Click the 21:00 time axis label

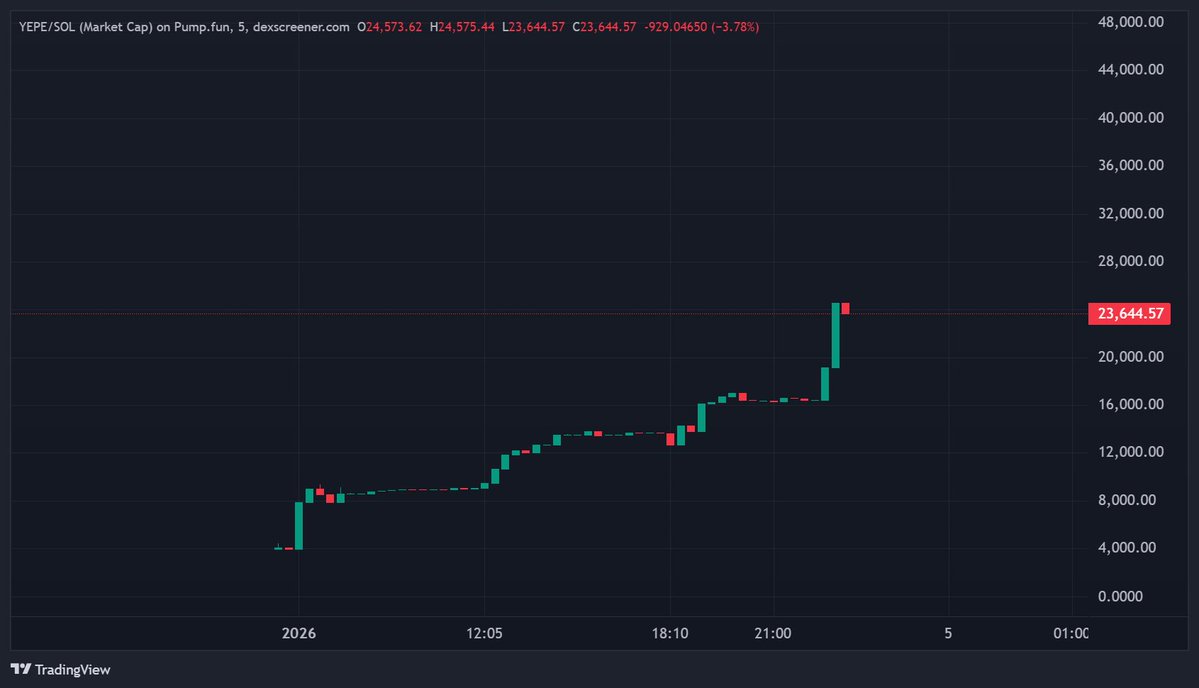point(773,633)
